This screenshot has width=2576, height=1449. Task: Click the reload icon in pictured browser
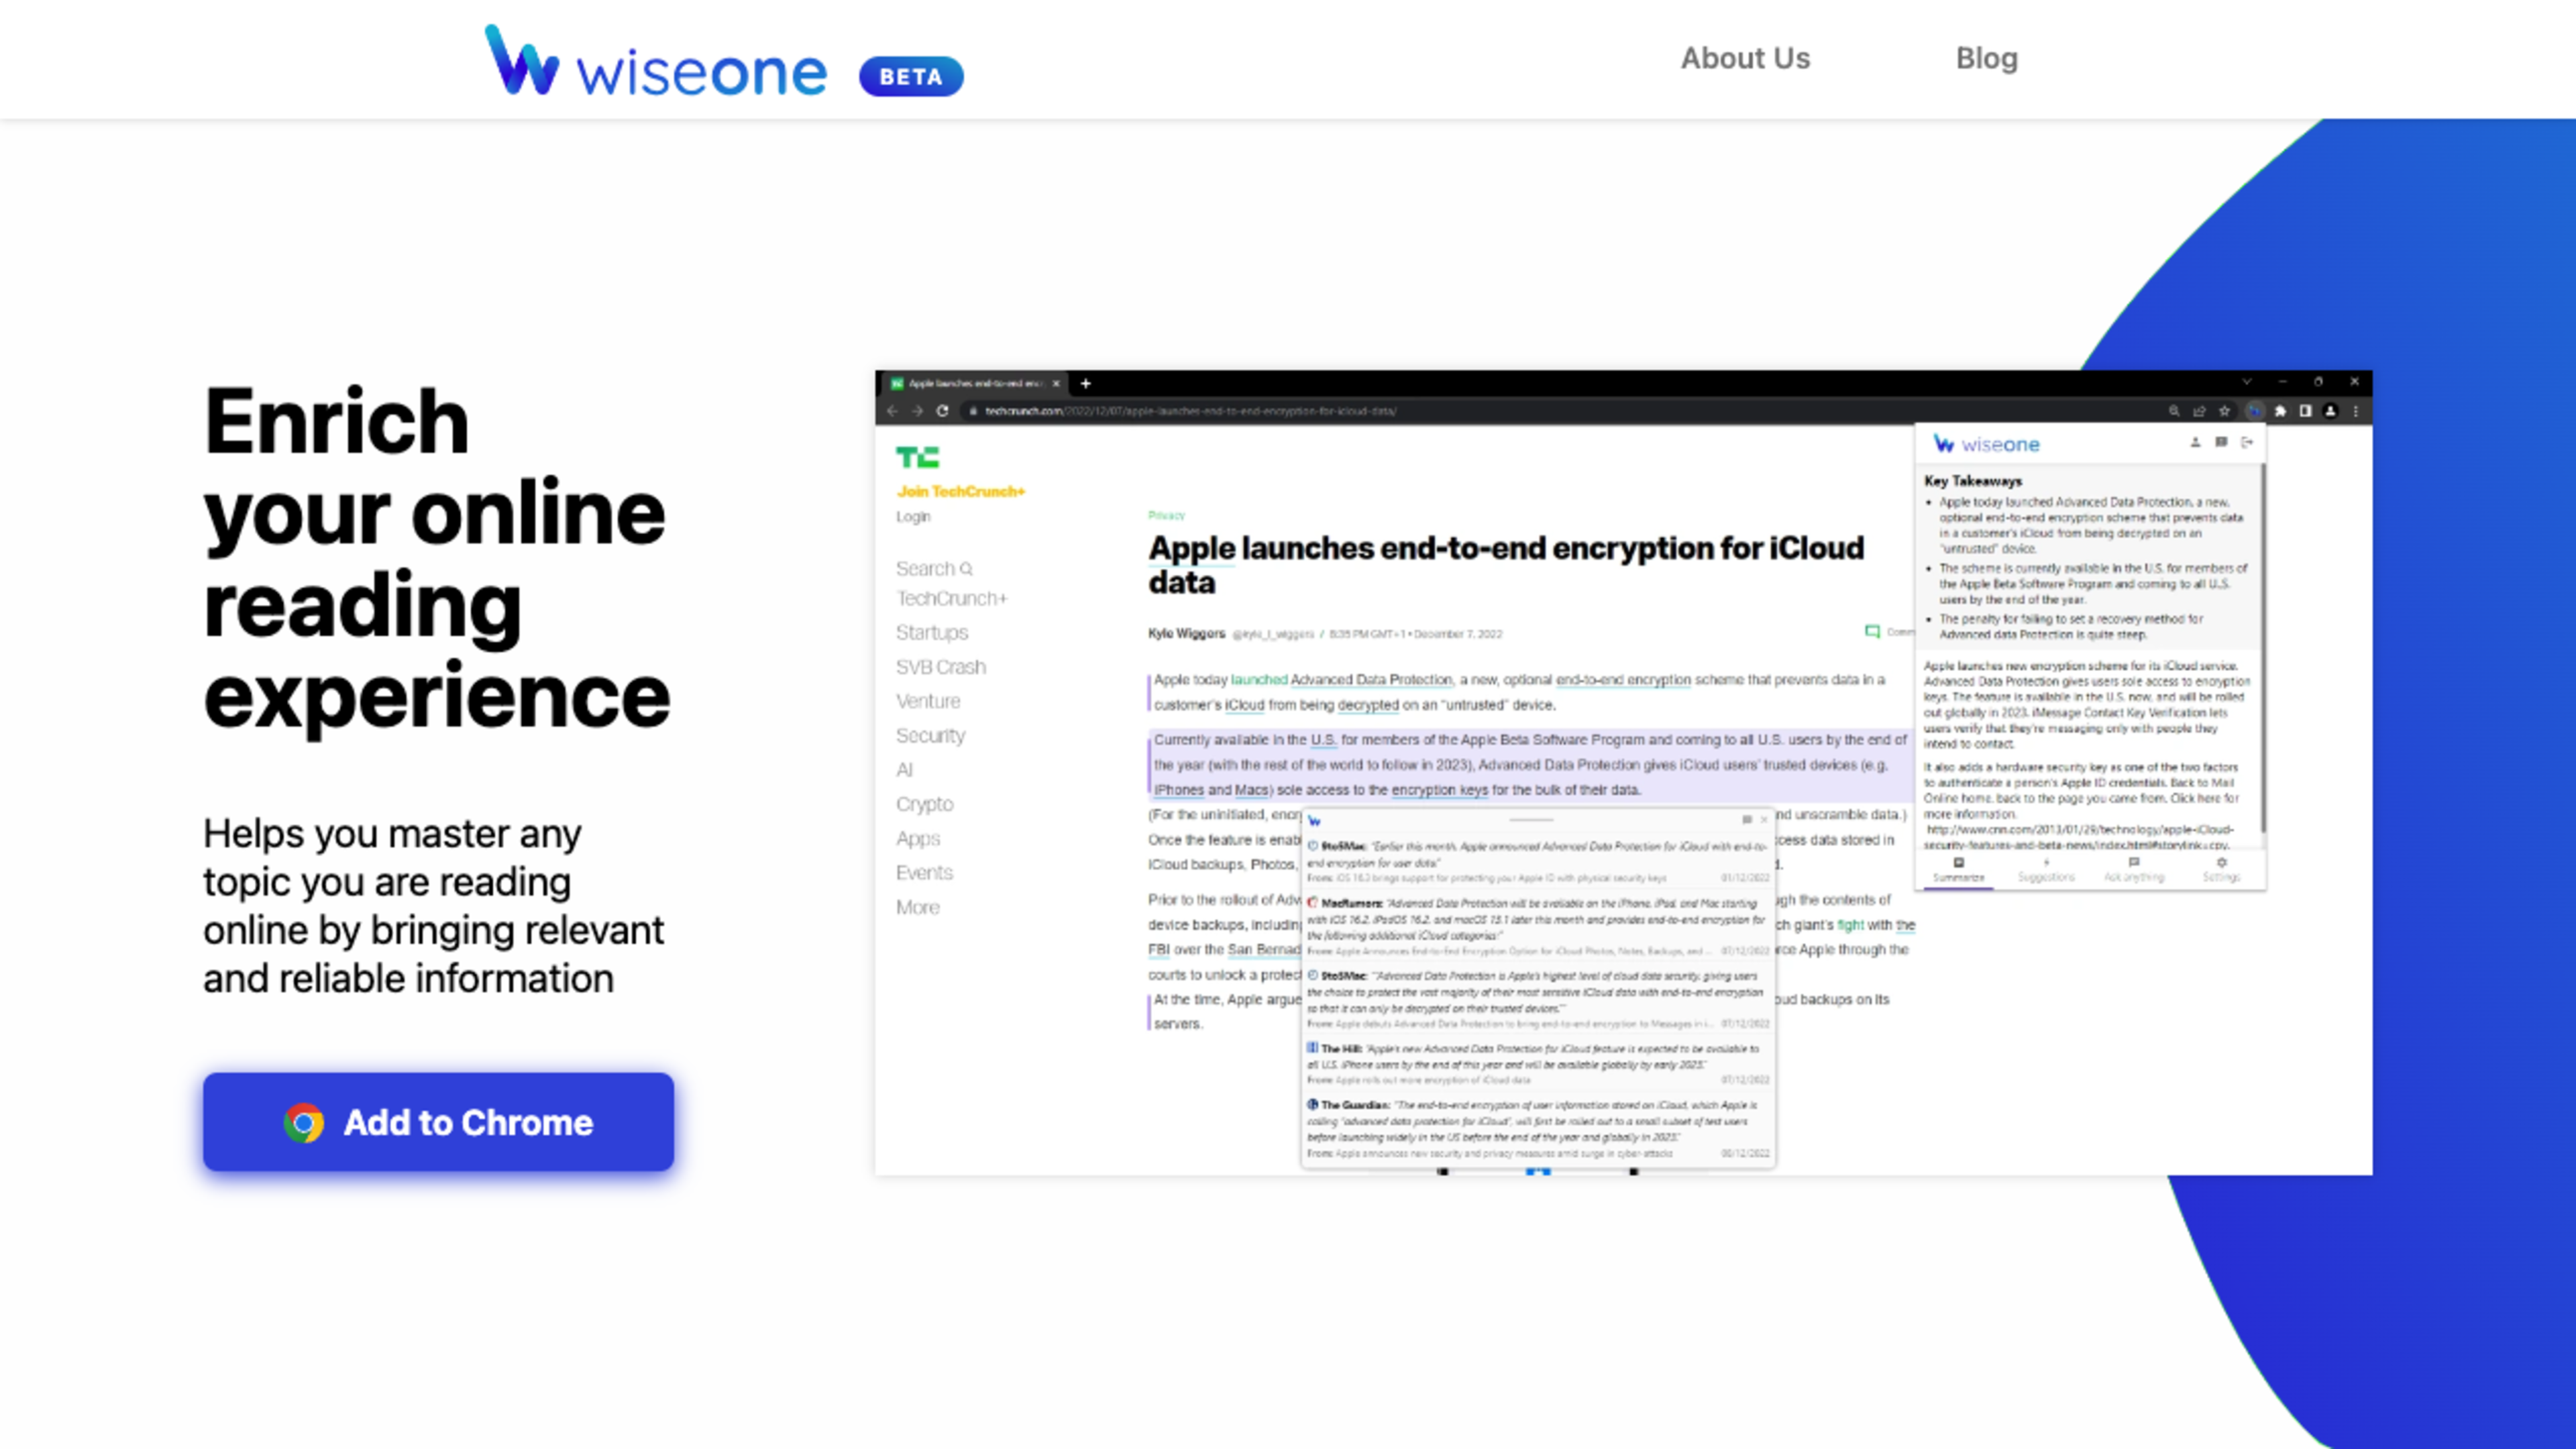click(942, 411)
